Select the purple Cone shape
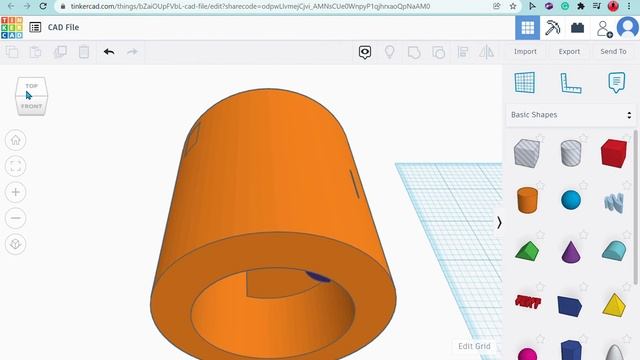Image resolution: width=640 pixels, height=360 pixels. 571,251
